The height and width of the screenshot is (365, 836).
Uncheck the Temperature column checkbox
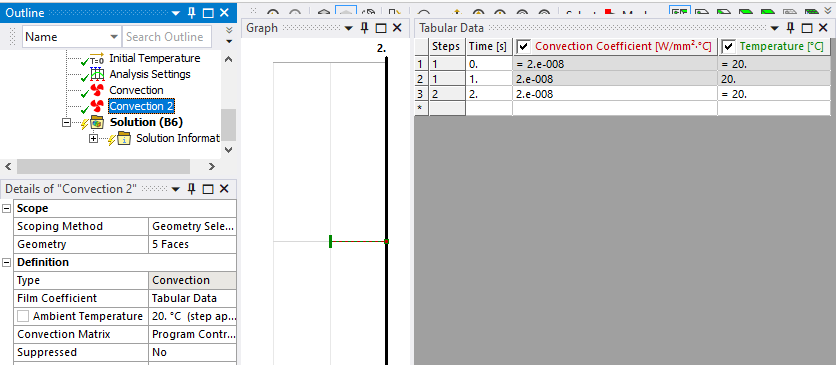click(729, 47)
